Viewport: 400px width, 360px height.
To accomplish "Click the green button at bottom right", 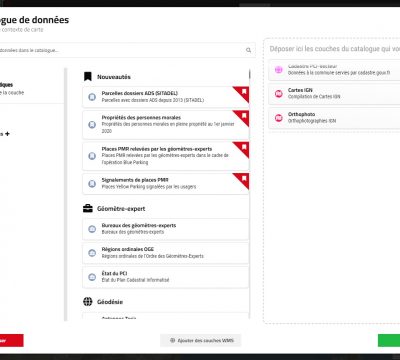I will pos(389,340).
